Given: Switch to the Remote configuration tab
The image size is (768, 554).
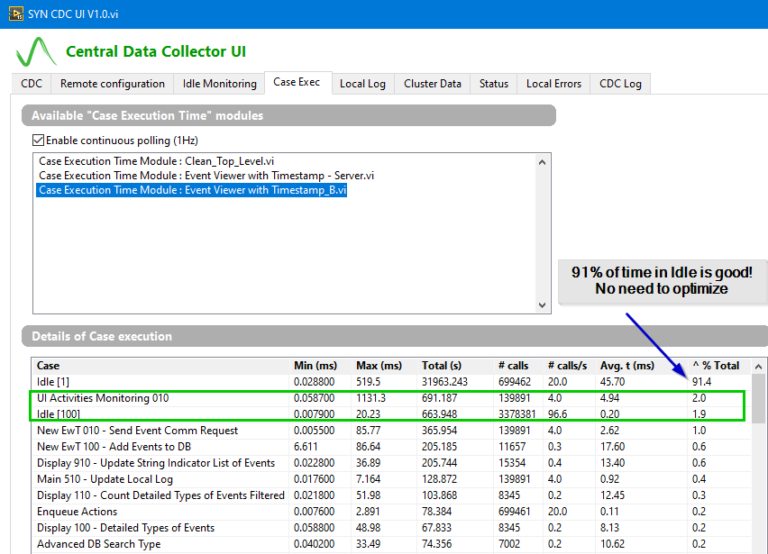Looking at the screenshot, I should click(x=112, y=84).
